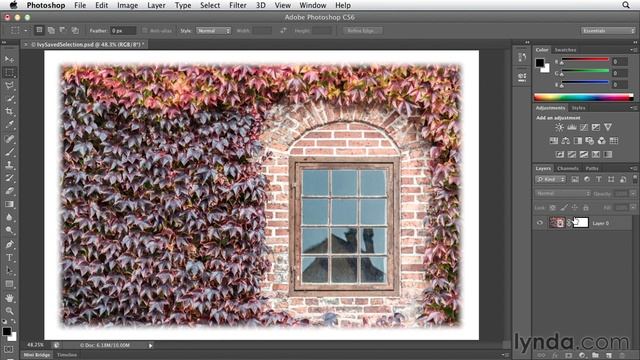
Task: Open the History panel icon
Action: [522, 57]
